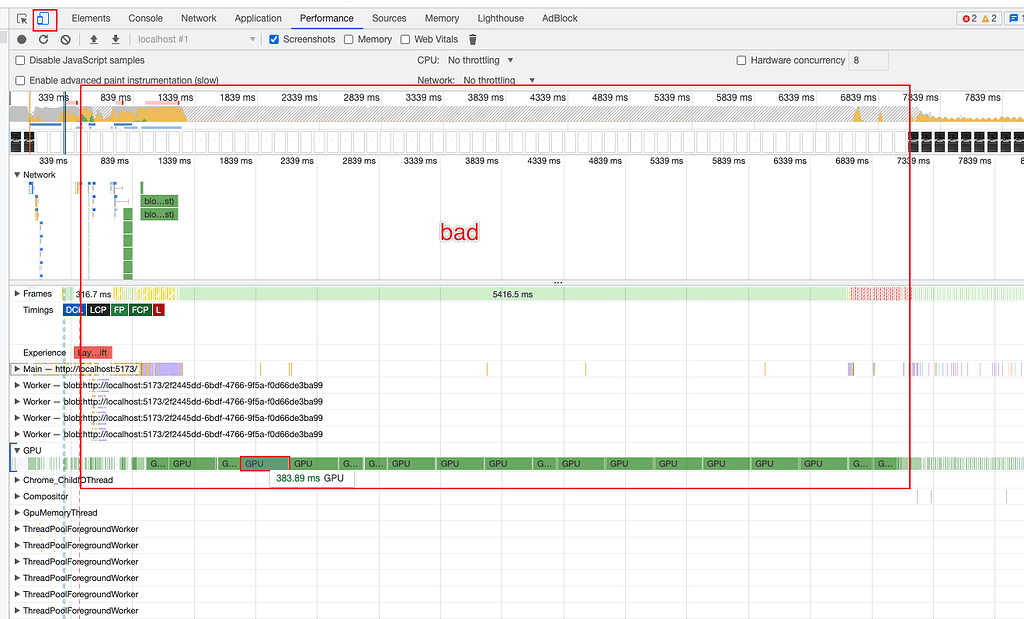The image size is (1024, 619).
Task: Switch to the Memory tab
Action: [x=441, y=17]
